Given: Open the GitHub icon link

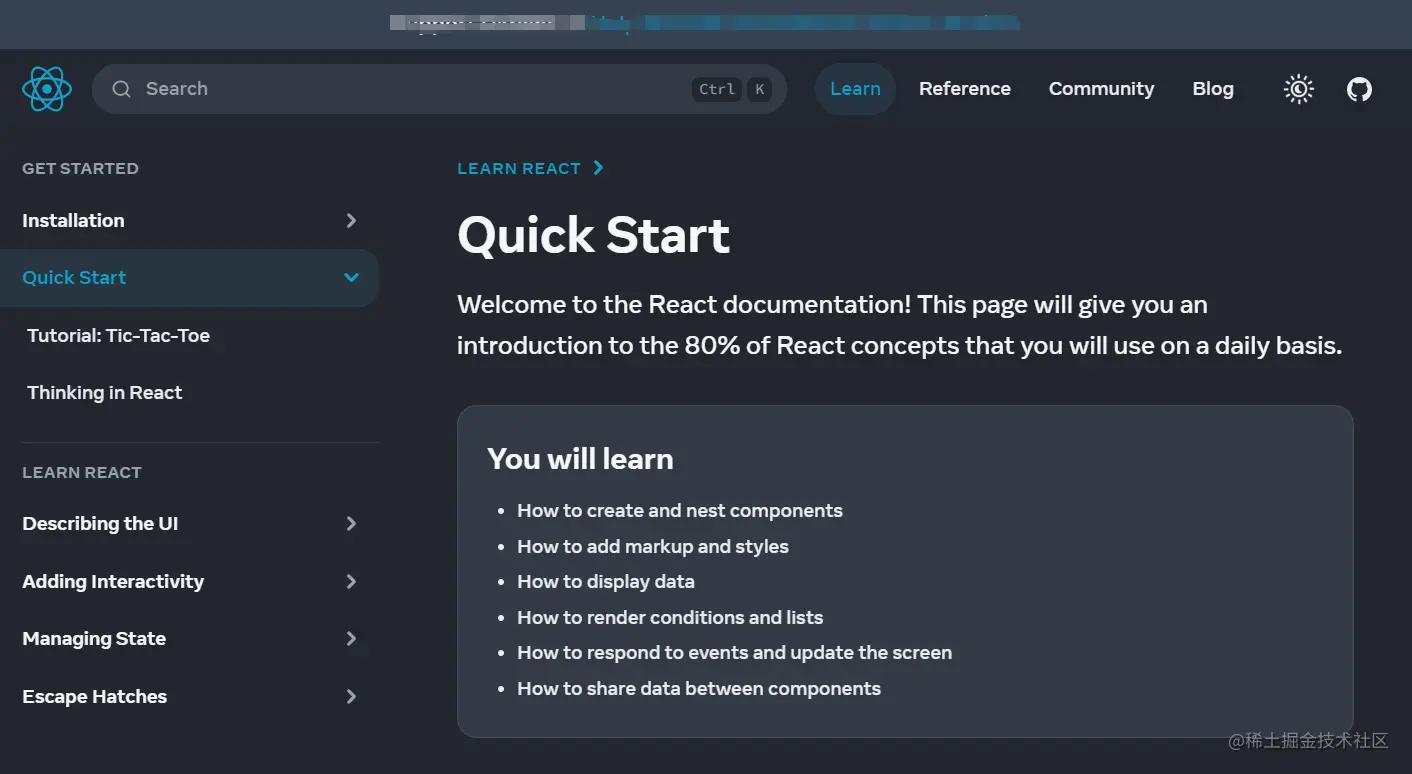Looking at the screenshot, I should coord(1359,89).
